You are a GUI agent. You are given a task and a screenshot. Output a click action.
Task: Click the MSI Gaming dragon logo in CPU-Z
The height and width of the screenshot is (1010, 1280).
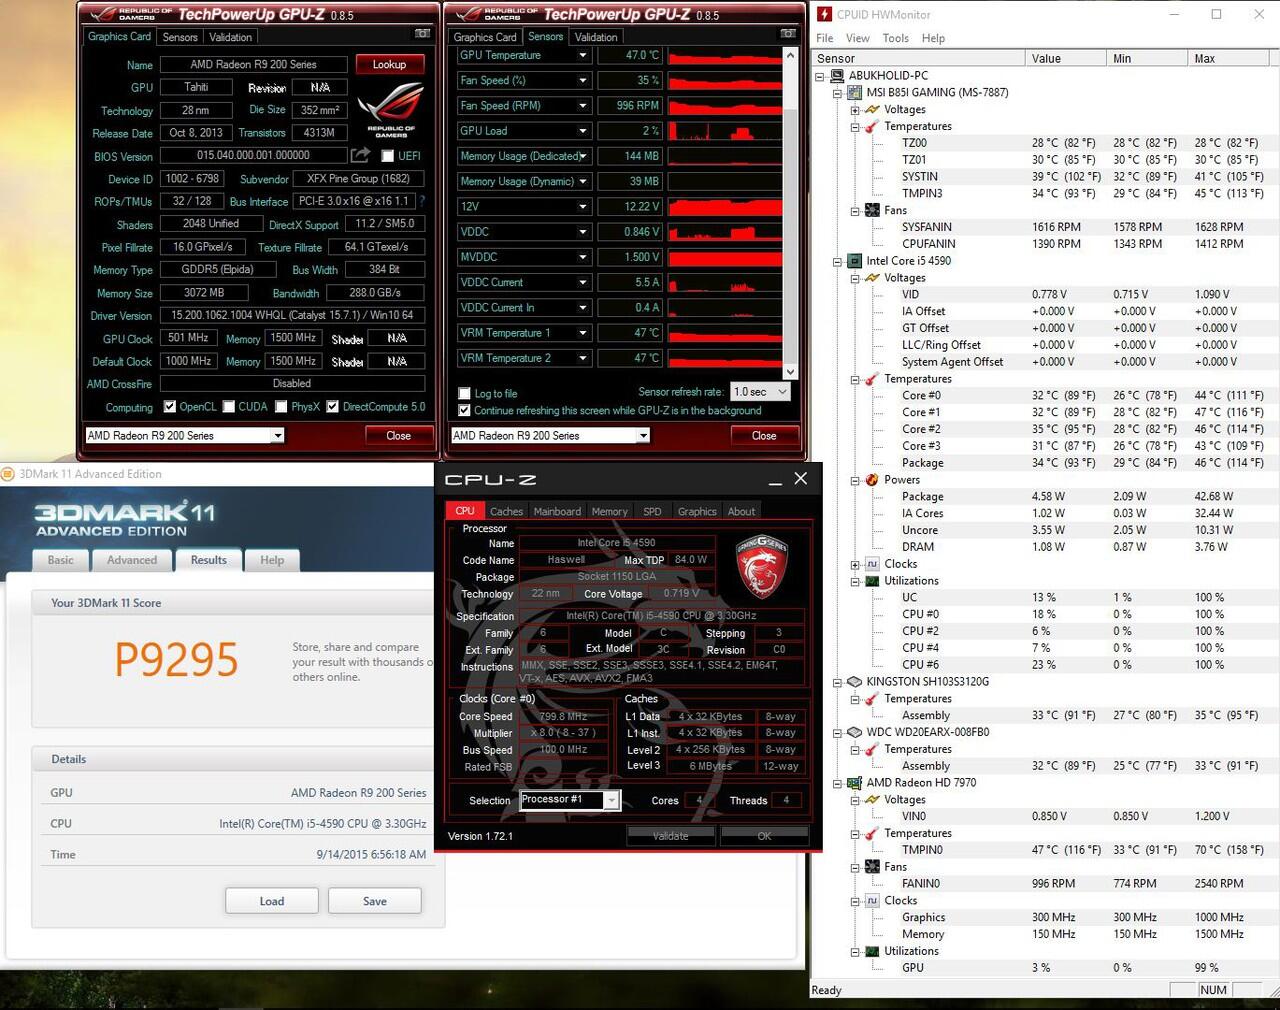pyautogui.click(x=763, y=566)
